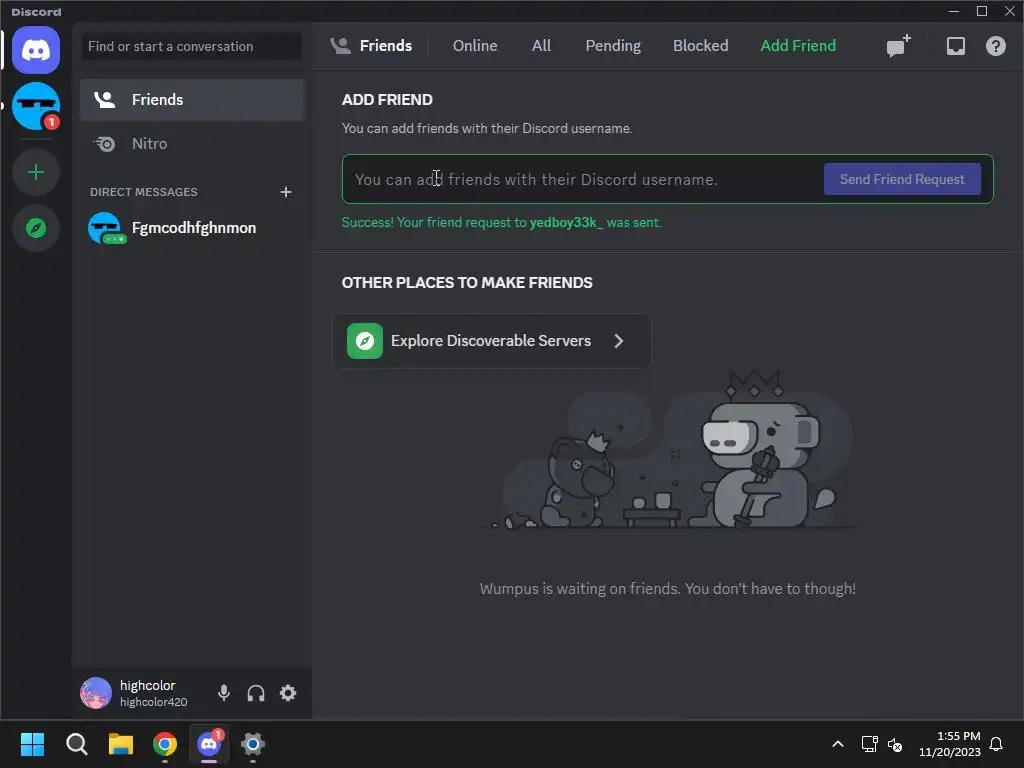Open Google Chrome from the taskbar

(x=165, y=744)
